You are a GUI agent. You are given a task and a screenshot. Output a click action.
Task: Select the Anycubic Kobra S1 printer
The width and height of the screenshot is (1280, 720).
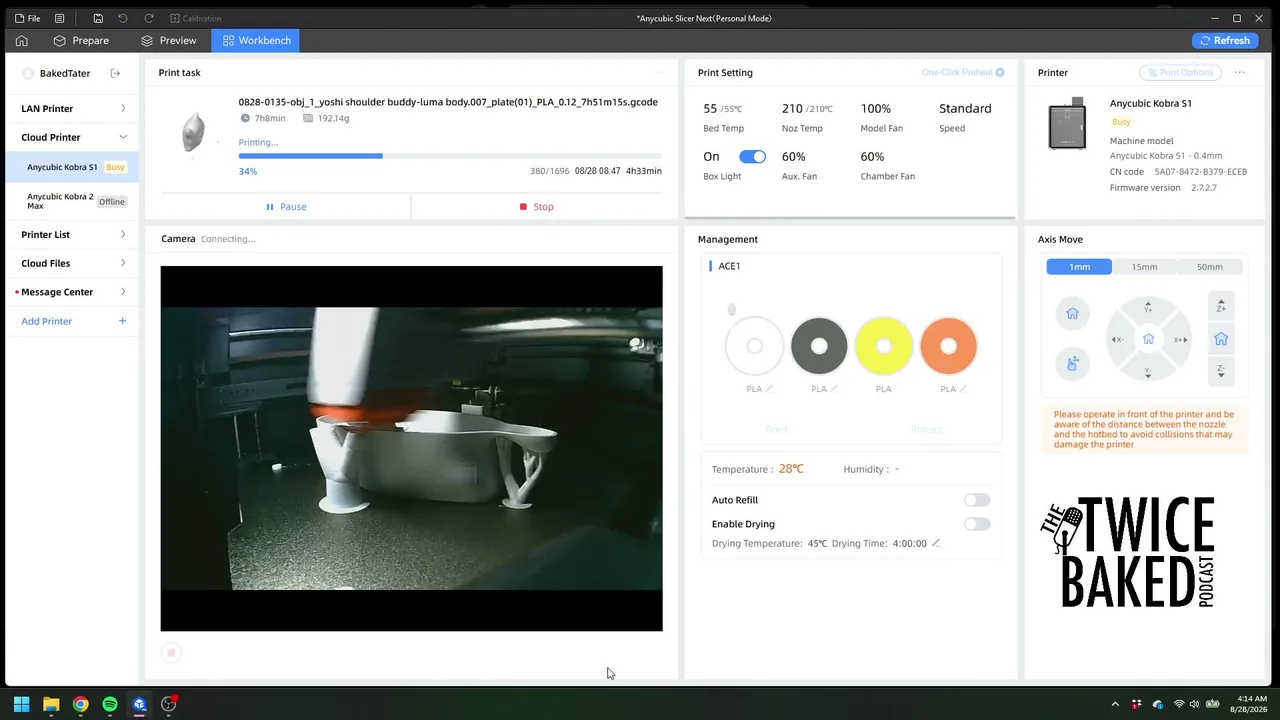pos(73,167)
